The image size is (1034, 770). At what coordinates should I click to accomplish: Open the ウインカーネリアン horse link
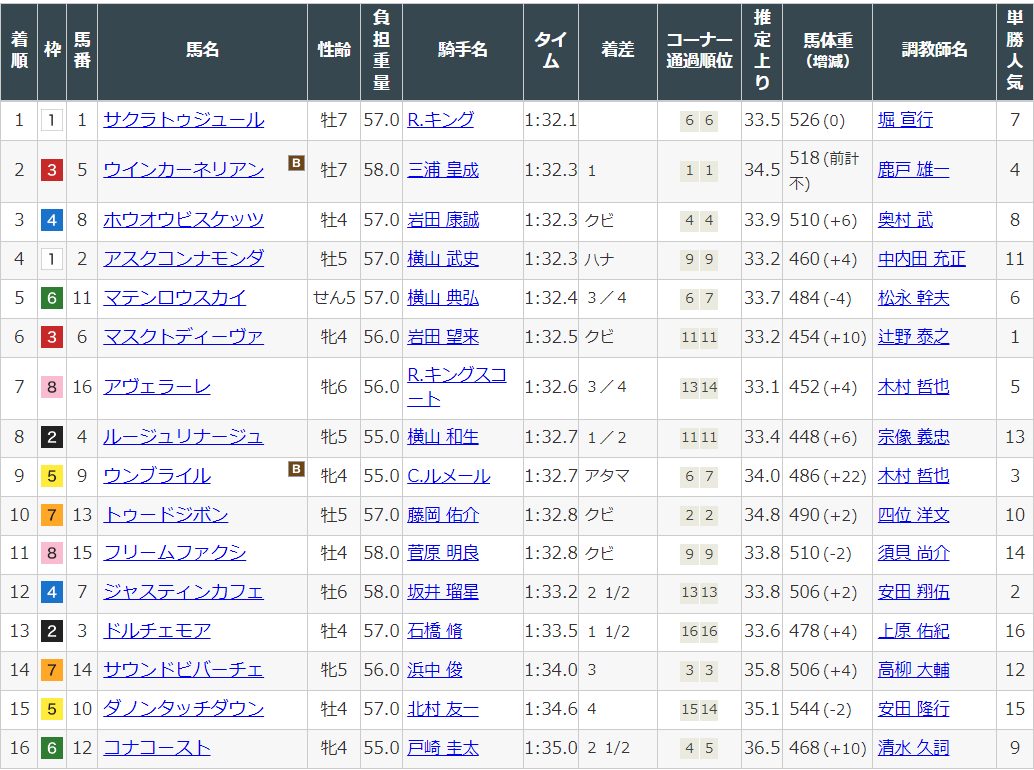184,170
